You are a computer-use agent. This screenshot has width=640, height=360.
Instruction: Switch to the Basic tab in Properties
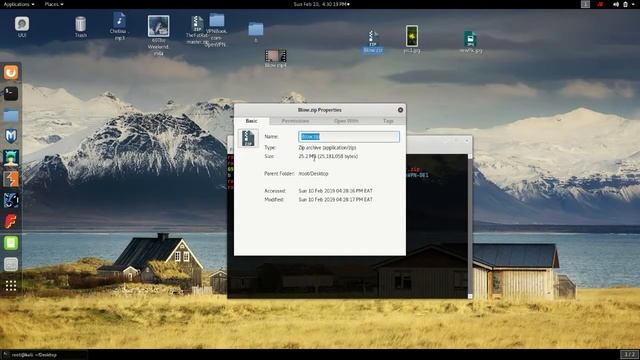[251, 121]
